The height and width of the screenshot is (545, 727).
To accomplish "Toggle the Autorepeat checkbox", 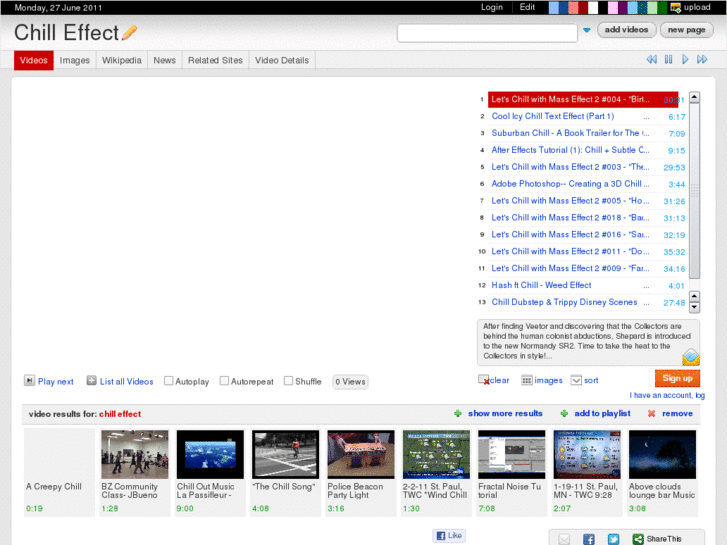I will pos(224,381).
